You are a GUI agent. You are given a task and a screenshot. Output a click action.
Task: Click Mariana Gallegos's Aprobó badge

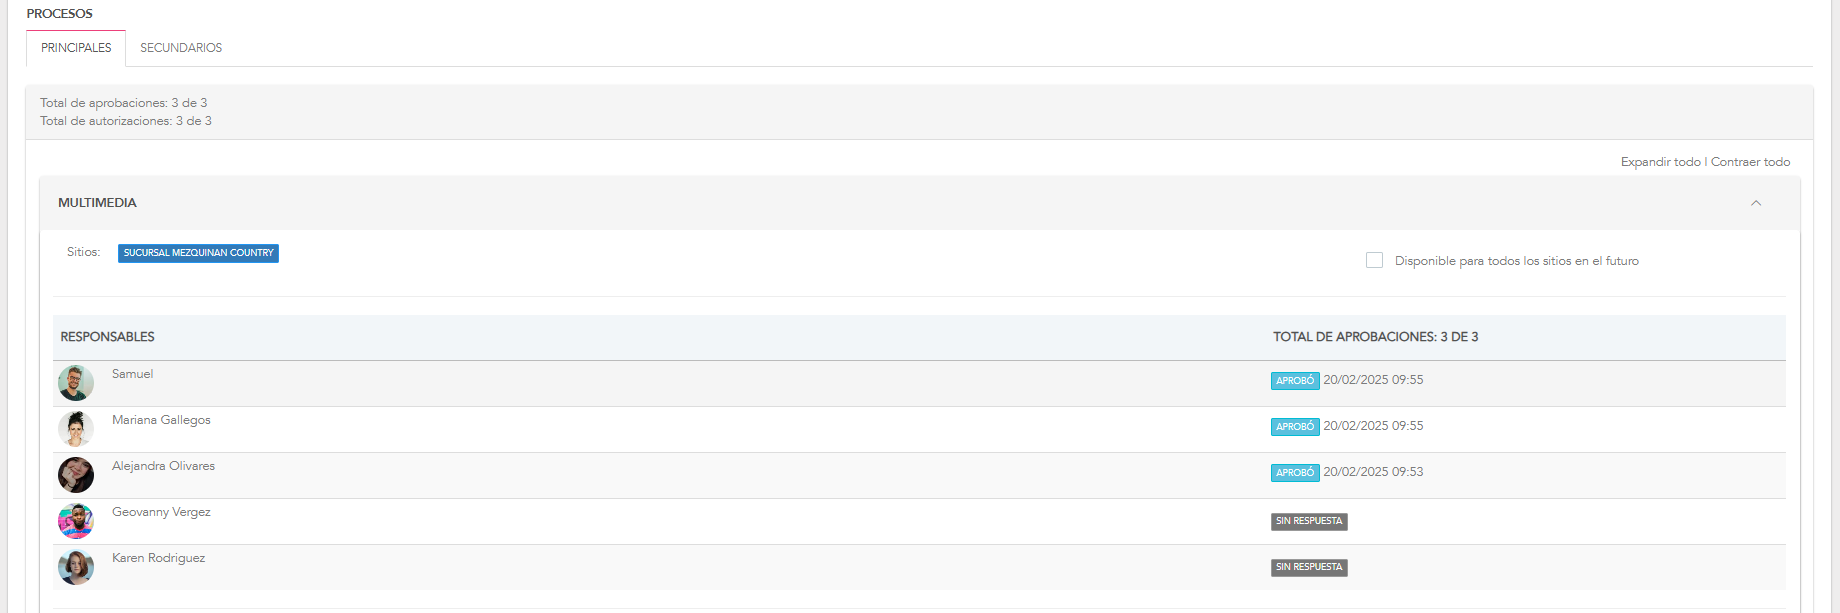[x=1295, y=427]
